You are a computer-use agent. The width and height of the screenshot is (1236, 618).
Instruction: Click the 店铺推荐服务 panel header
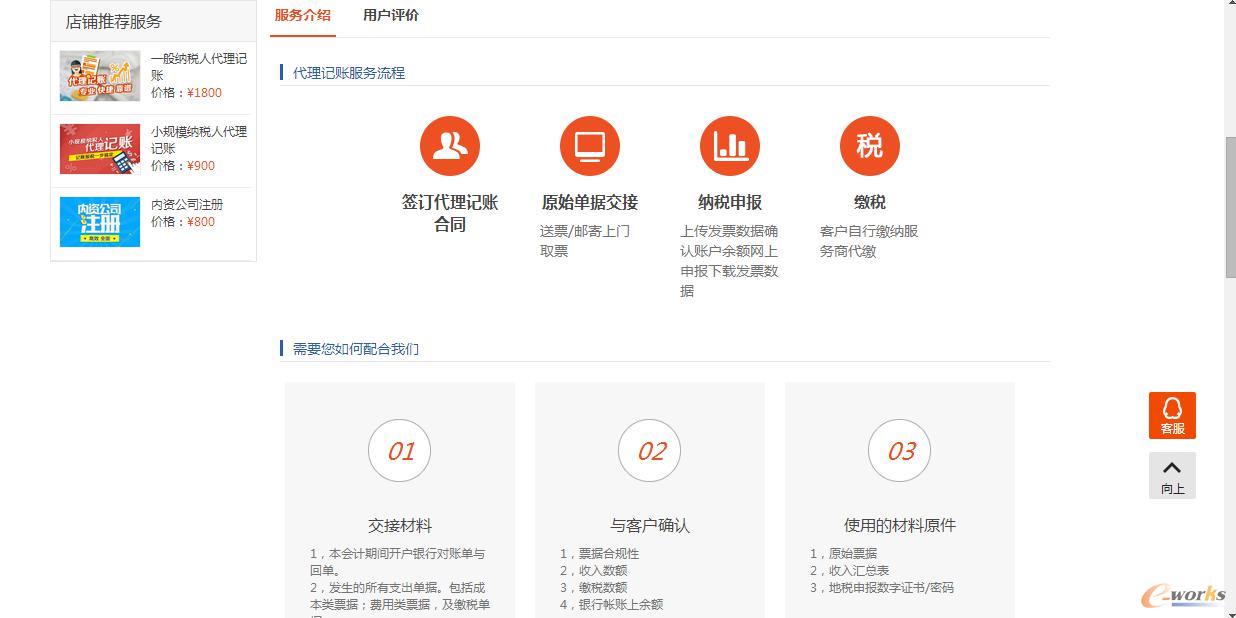[110, 20]
